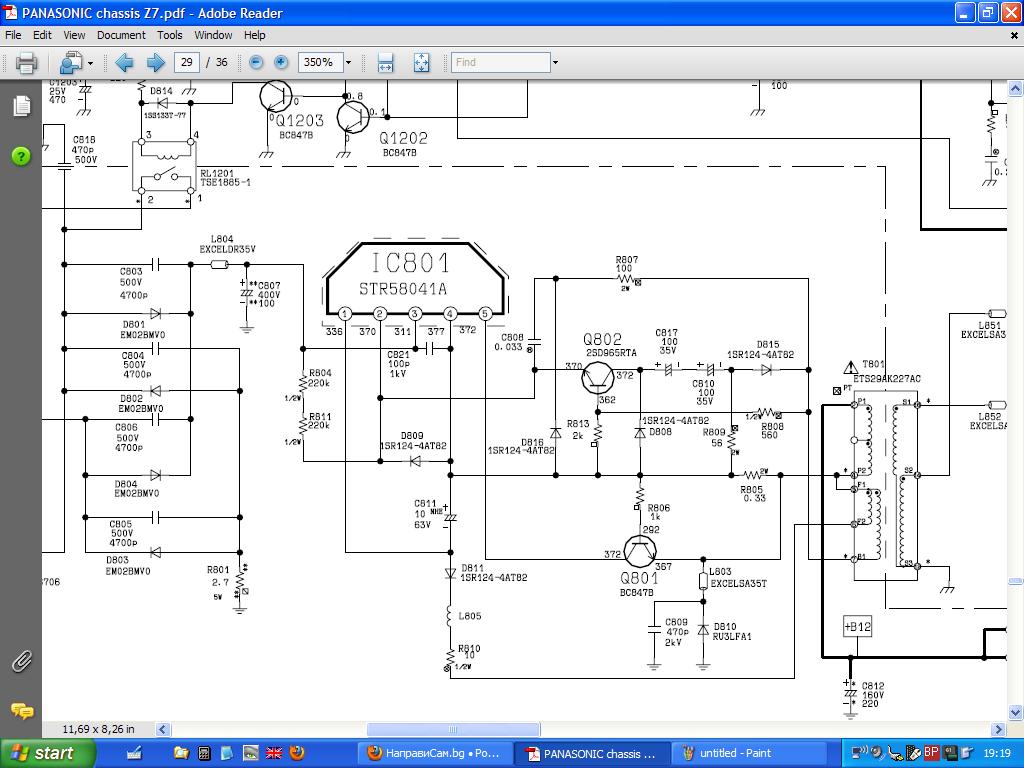
Task: Select the fit full page icon
Action: [x=421, y=62]
